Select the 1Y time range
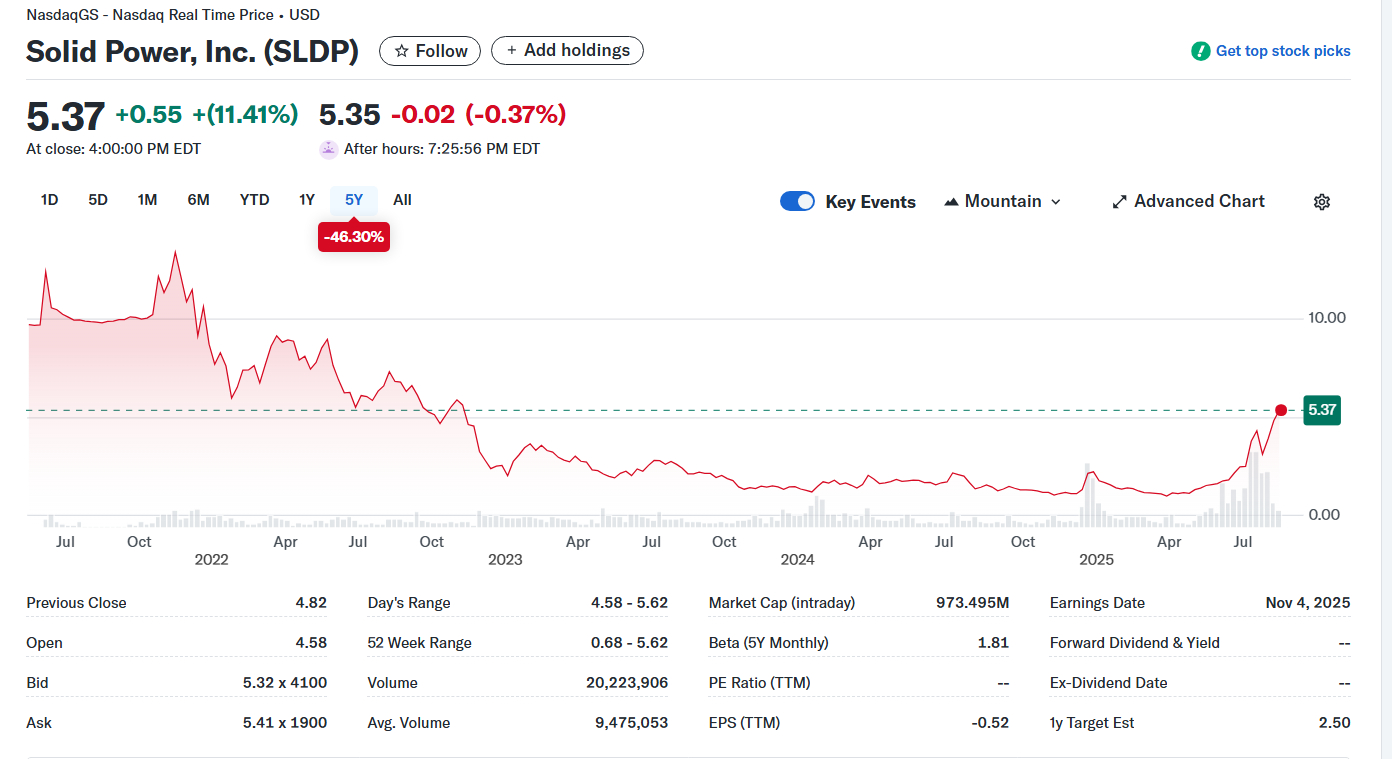 click(307, 200)
